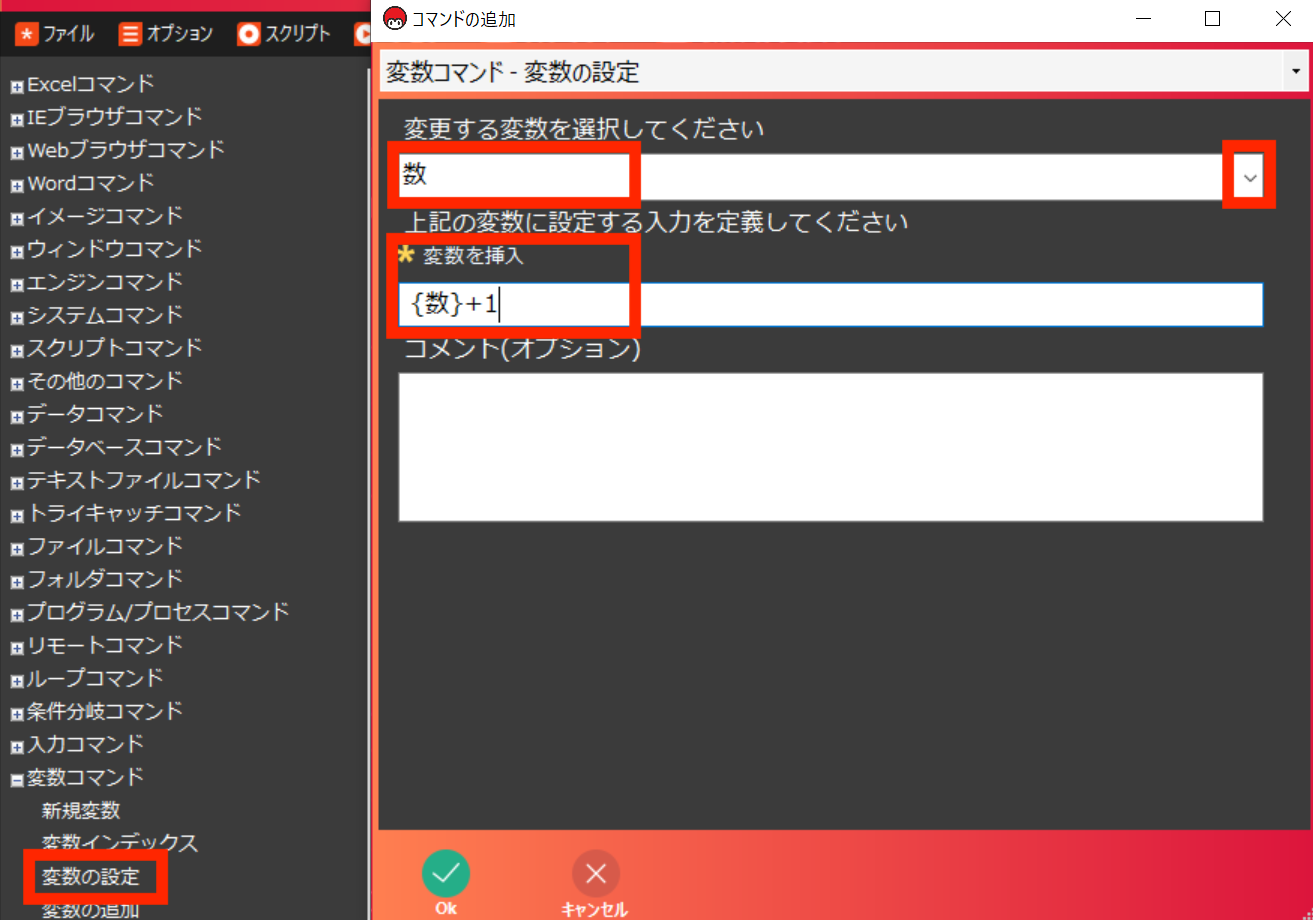Image resolution: width=1313 pixels, height=920 pixels.
Task: Select ファイルコマンド in the tree
Action: coord(105,546)
